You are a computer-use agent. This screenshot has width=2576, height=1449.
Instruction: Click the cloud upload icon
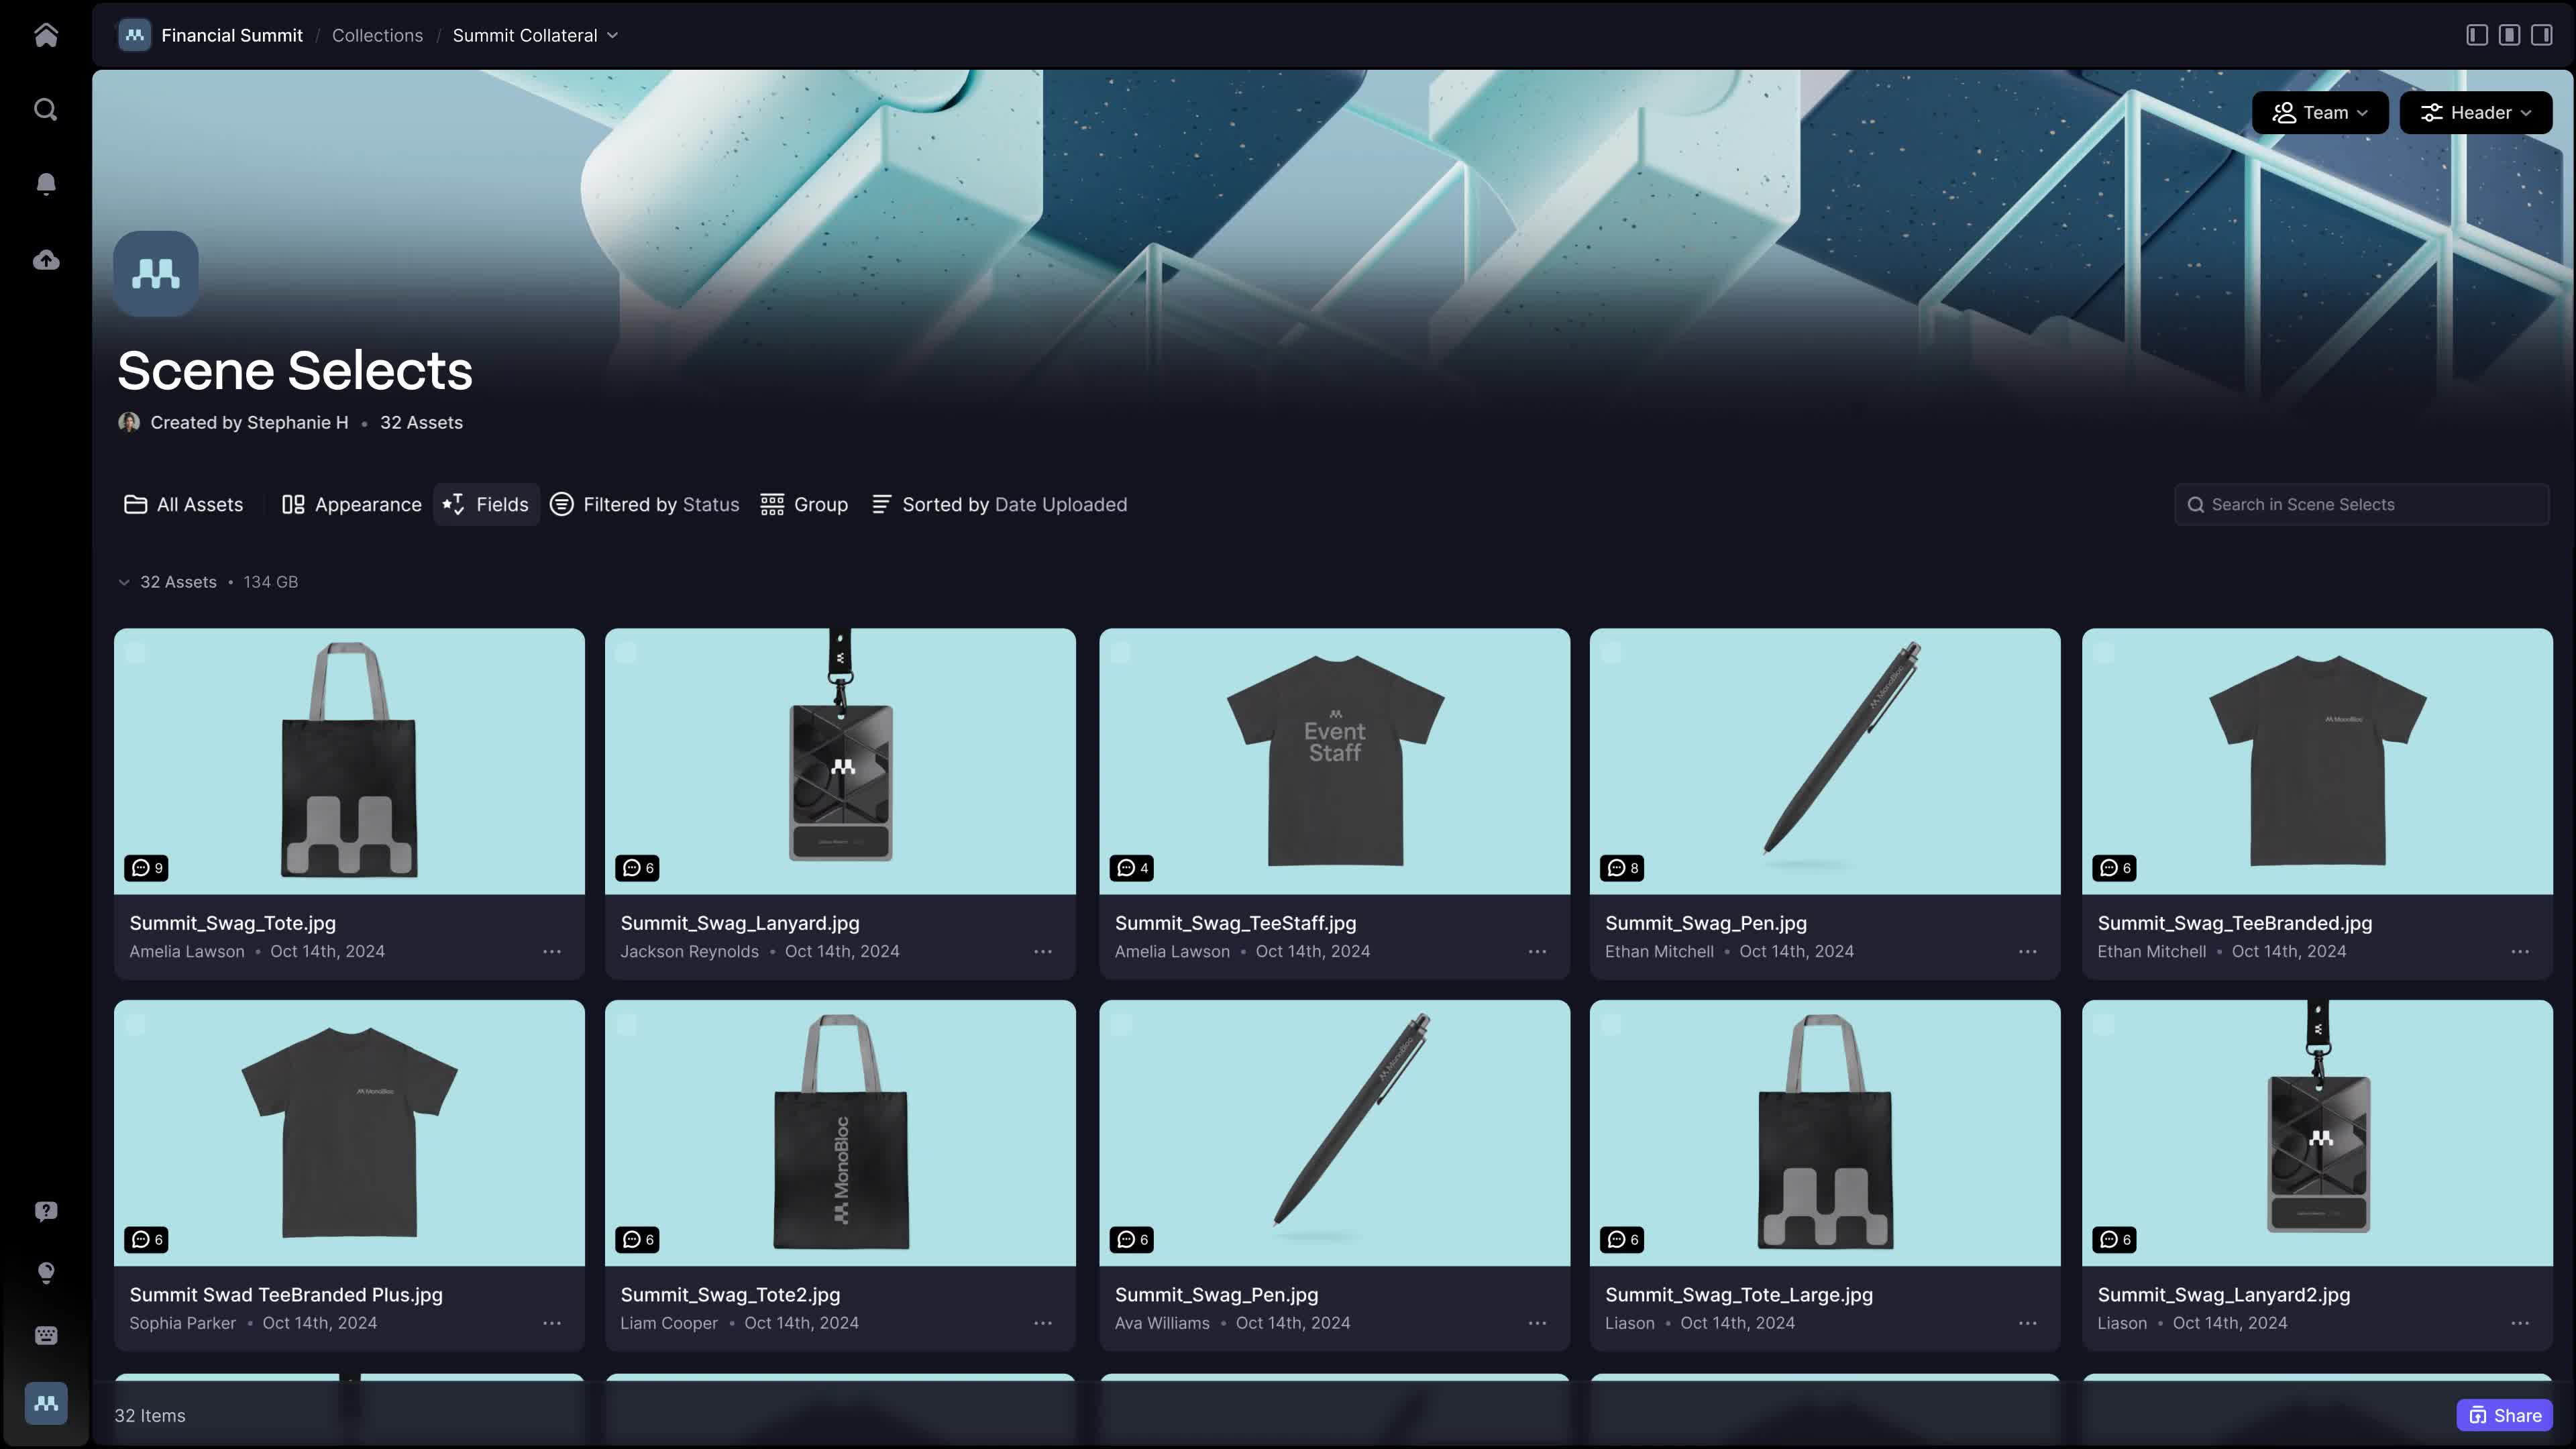[46, 261]
